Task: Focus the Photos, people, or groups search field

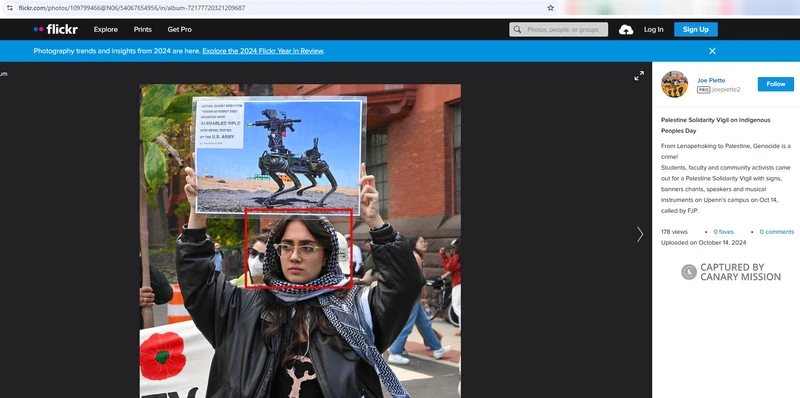Action: [x=558, y=30]
